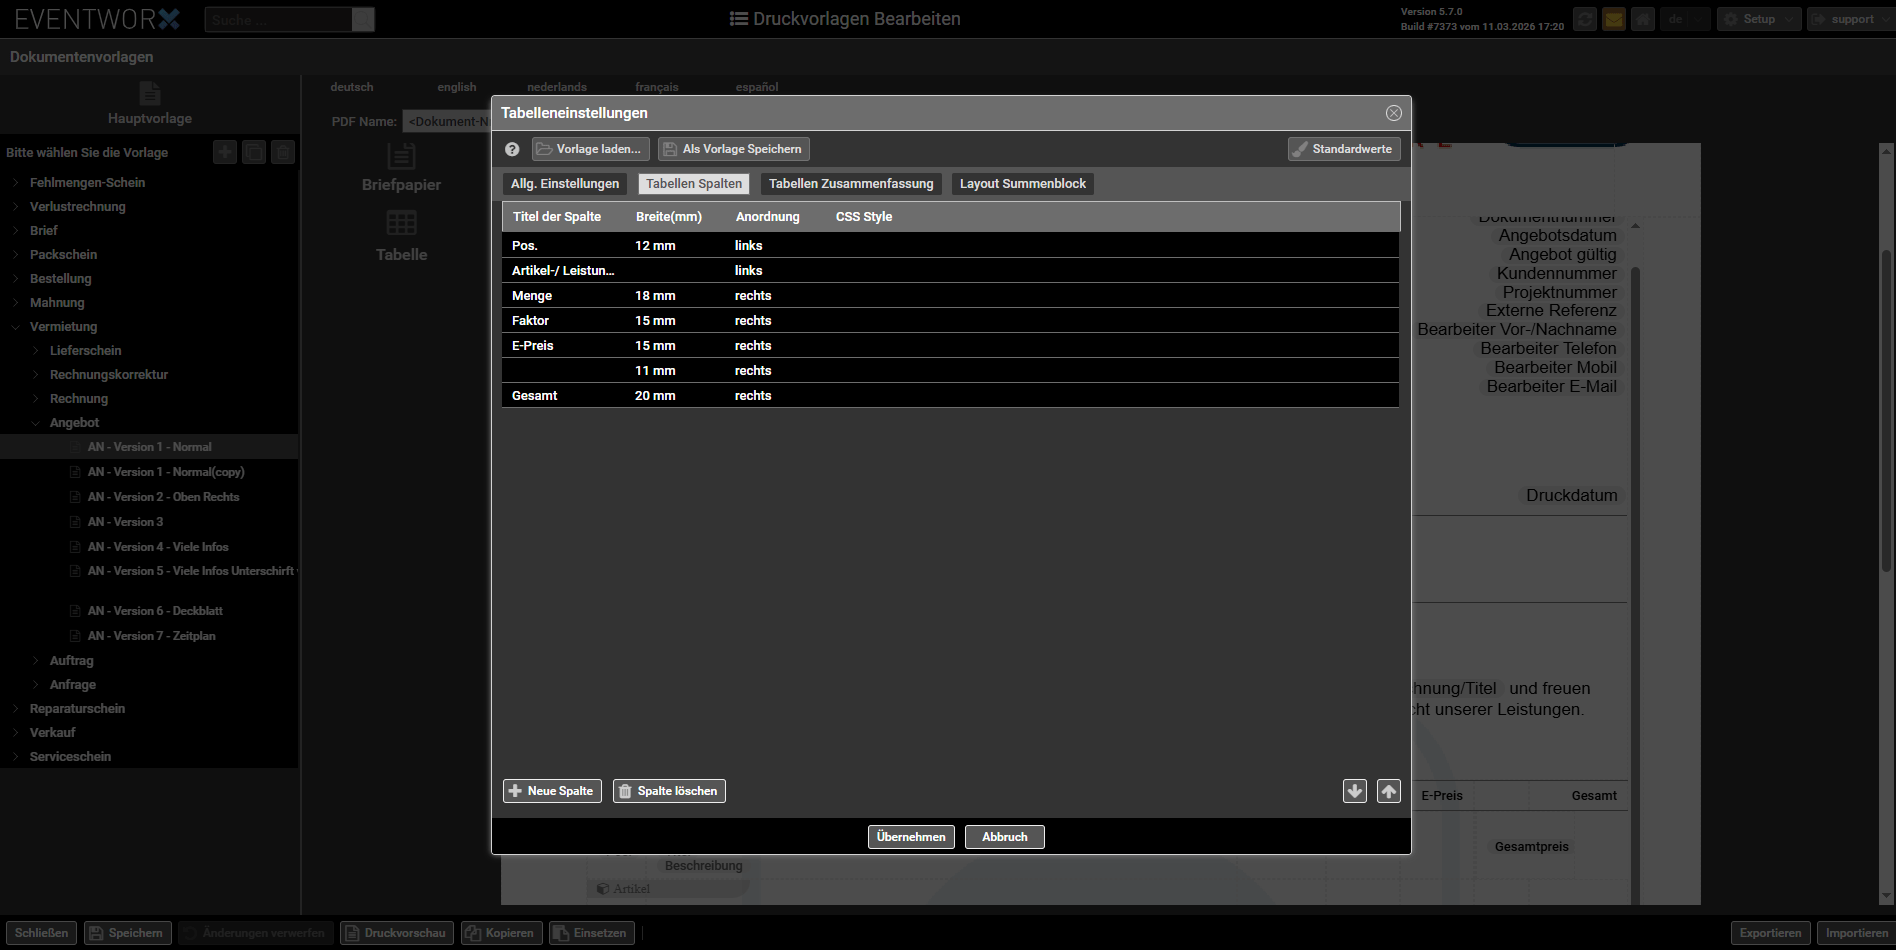
Task: Delete column with Spalte löschen
Action: pyautogui.click(x=669, y=791)
